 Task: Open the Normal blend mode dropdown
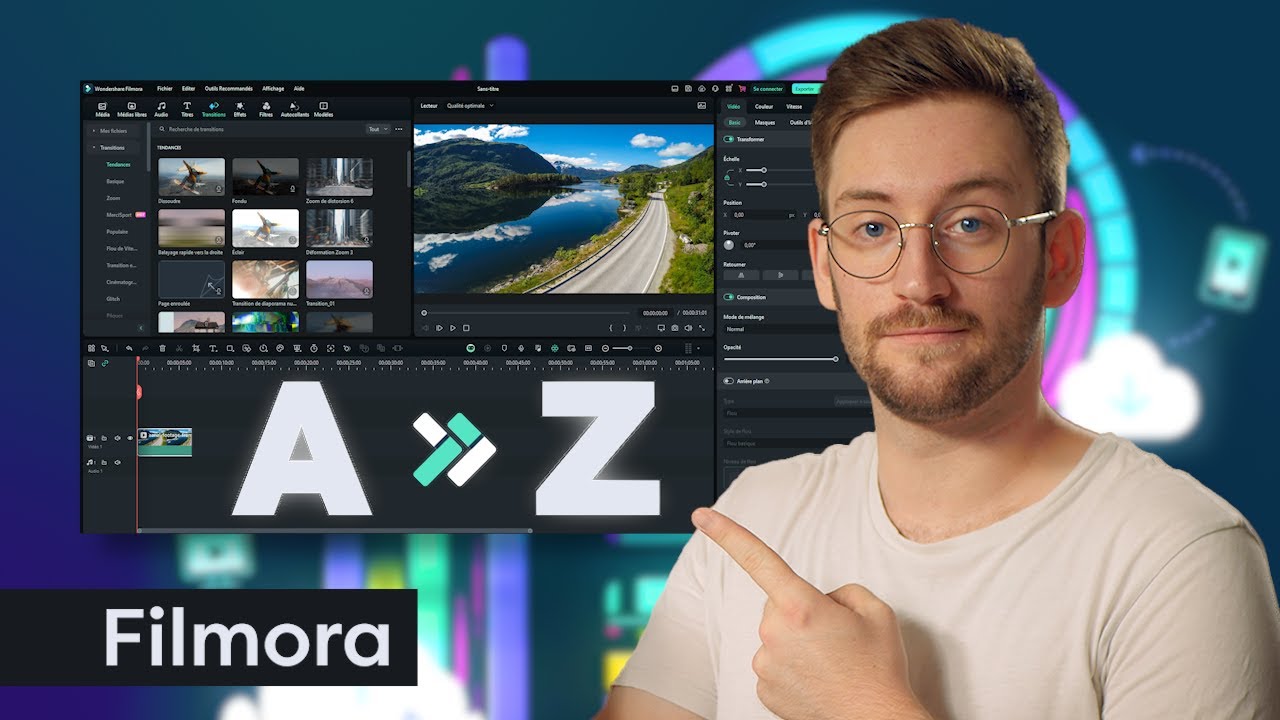click(x=780, y=329)
